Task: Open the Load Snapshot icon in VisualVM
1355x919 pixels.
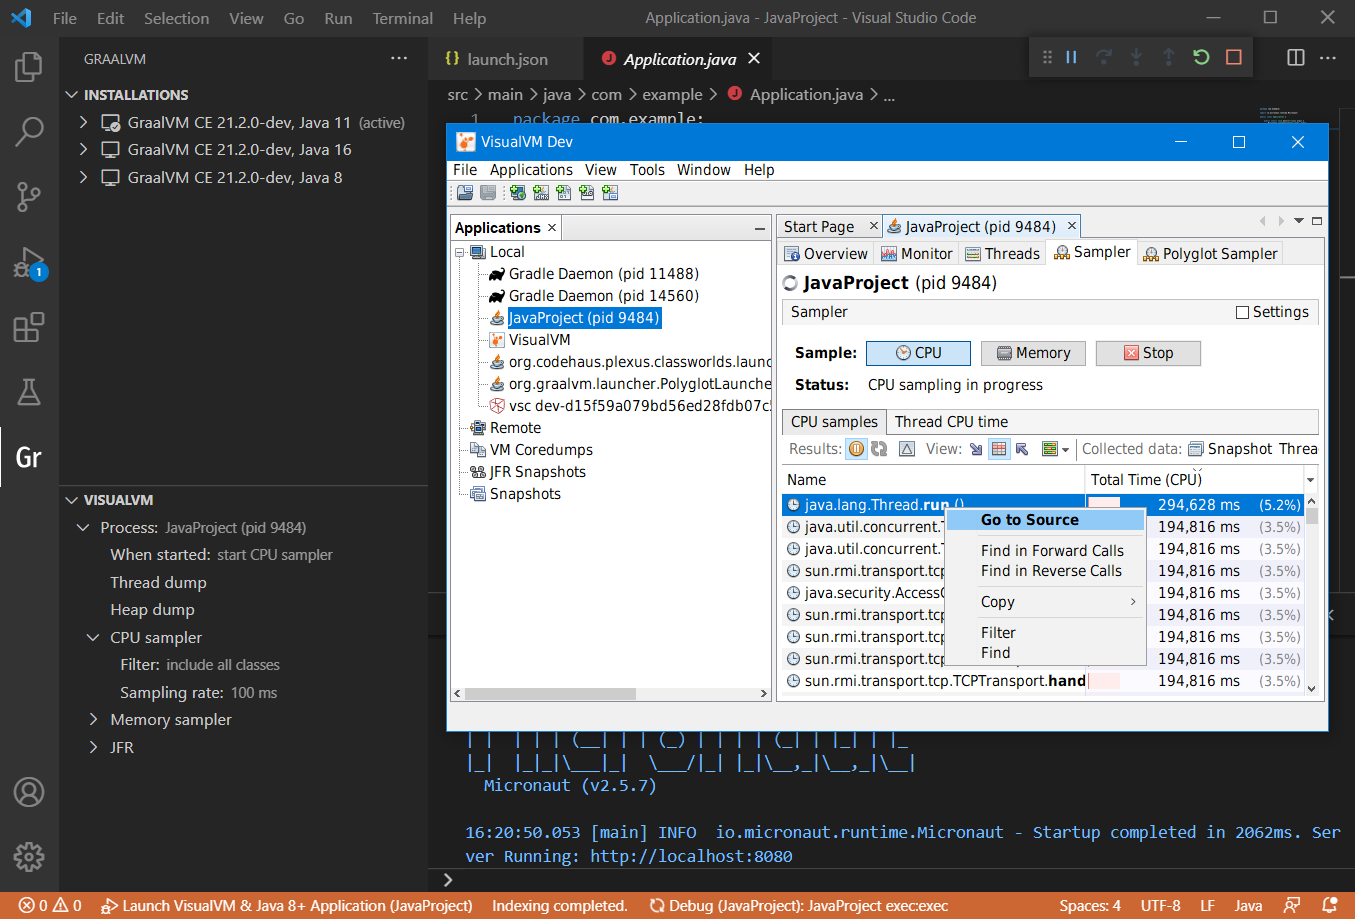Action: pos(465,192)
